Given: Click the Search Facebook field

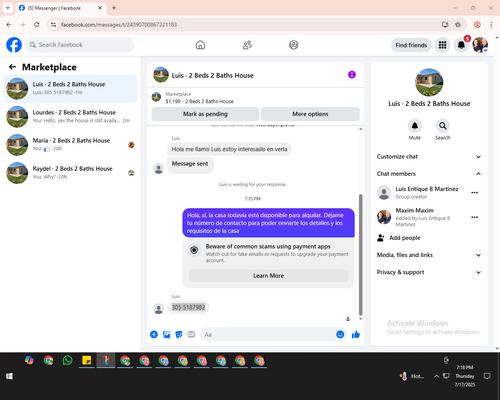Looking at the screenshot, I should click(x=80, y=45).
